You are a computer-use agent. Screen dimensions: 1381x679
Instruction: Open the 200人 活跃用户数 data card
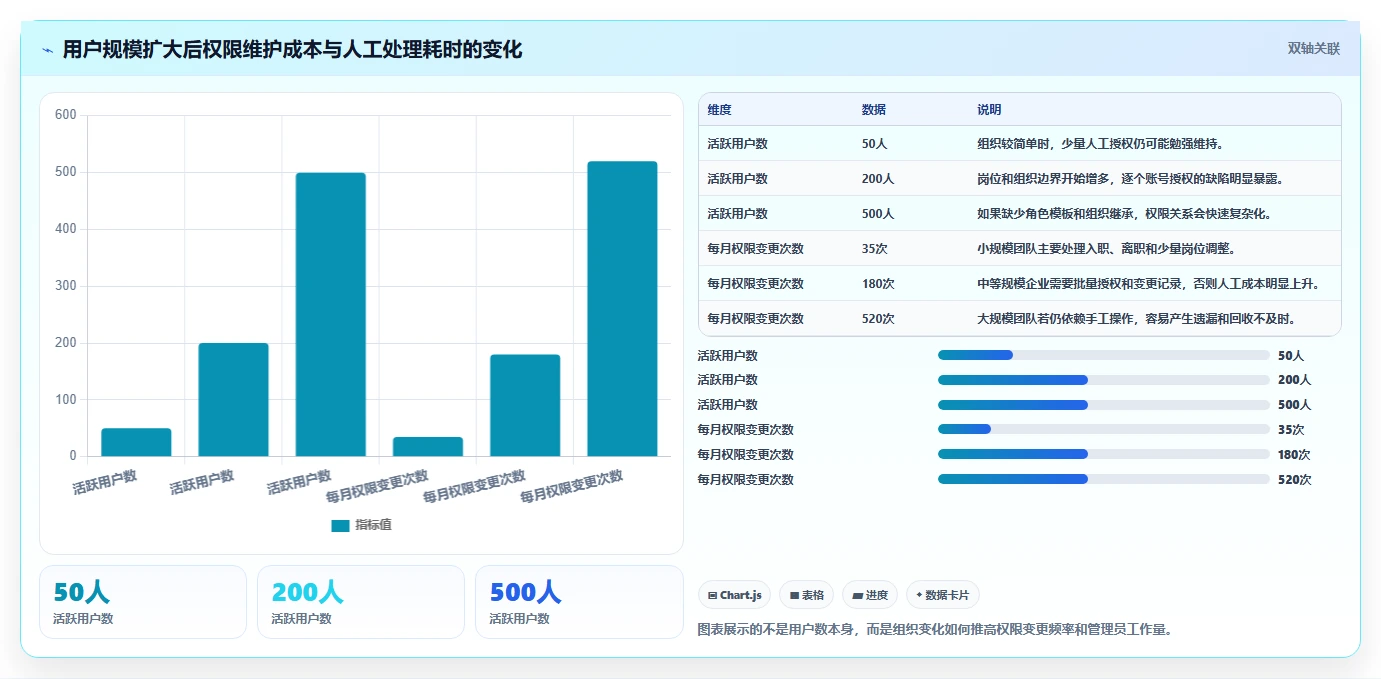(x=361, y=601)
